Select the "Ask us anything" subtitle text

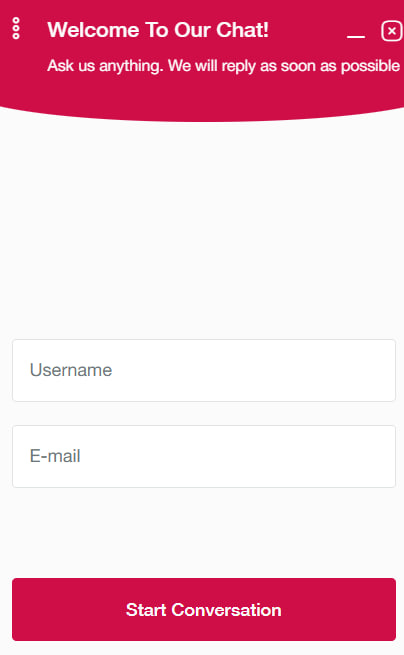224,66
